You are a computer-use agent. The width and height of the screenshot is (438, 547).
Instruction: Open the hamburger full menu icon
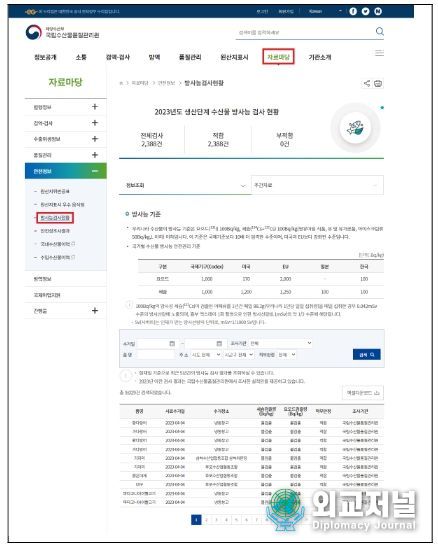[379, 53]
